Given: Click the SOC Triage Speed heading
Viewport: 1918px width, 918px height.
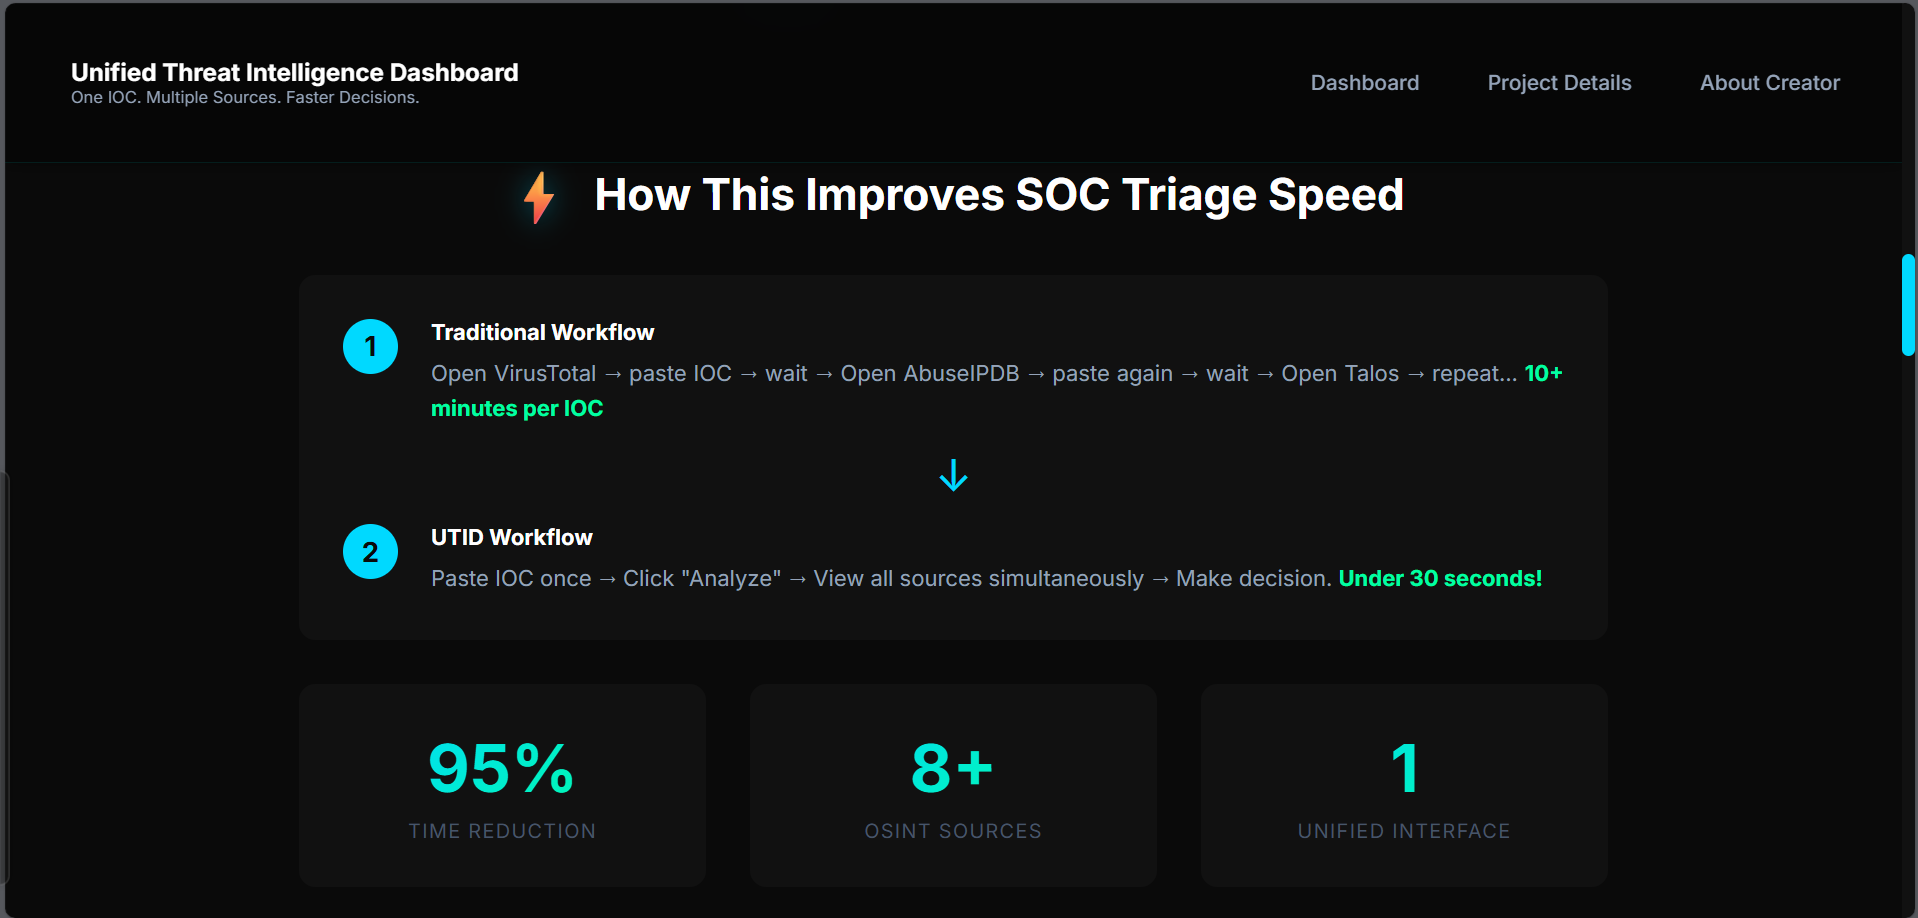Looking at the screenshot, I should pyautogui.click(x=998, y=195).
